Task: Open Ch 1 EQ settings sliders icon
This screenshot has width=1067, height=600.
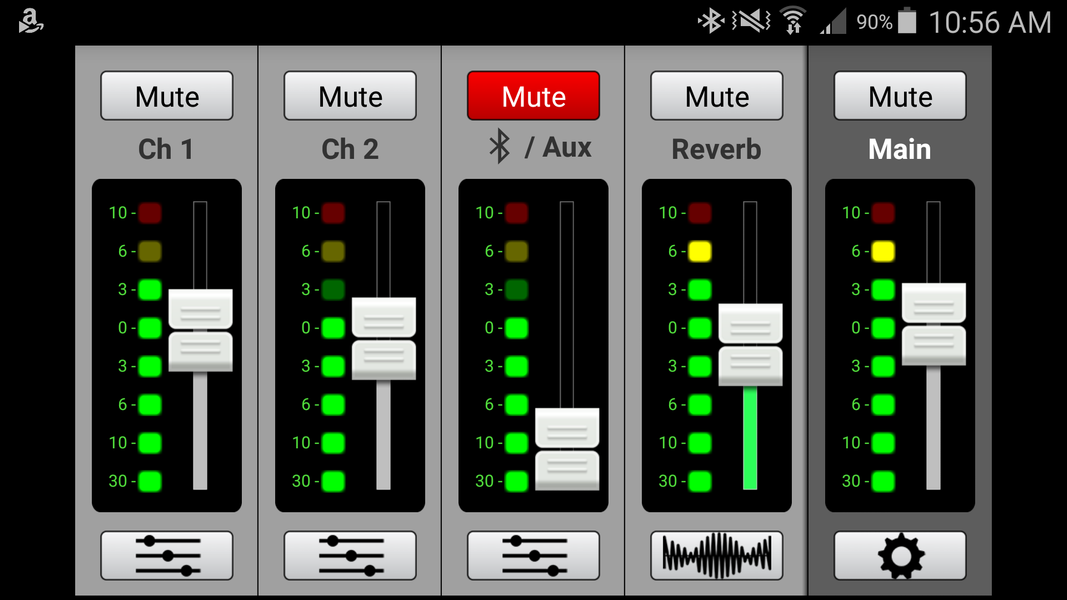Action: [167, 555]
